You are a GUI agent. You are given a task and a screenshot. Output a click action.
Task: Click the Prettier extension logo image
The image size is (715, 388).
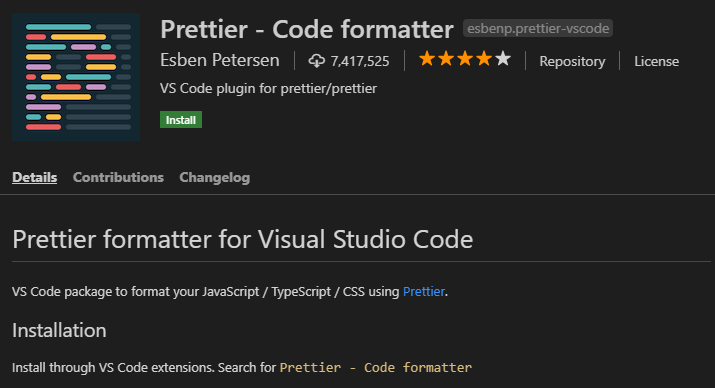(76, 77)
